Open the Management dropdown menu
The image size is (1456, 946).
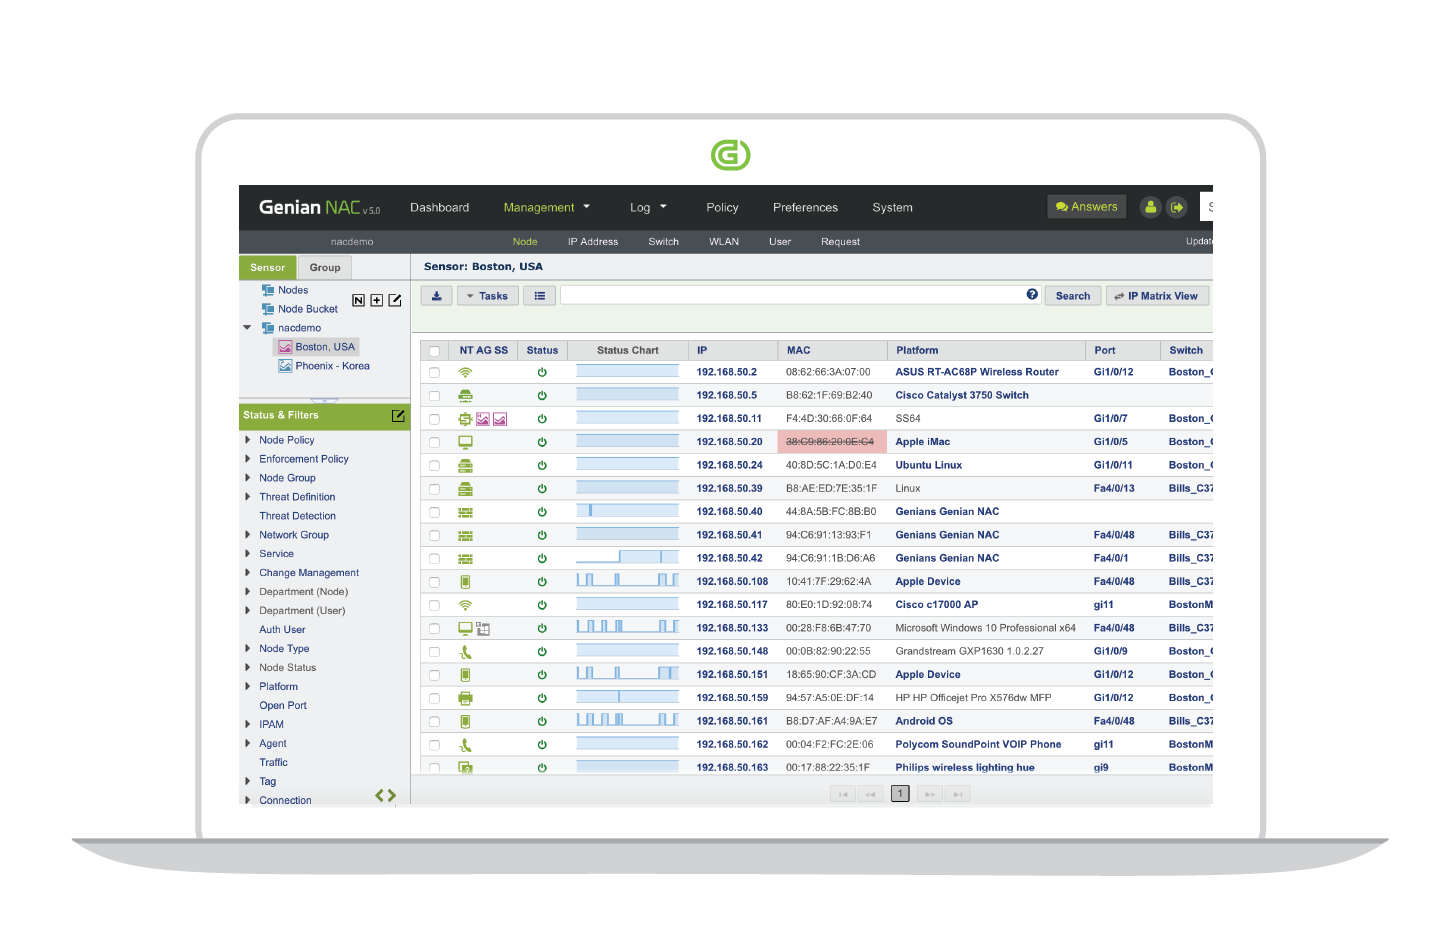(x=547, y=208)
